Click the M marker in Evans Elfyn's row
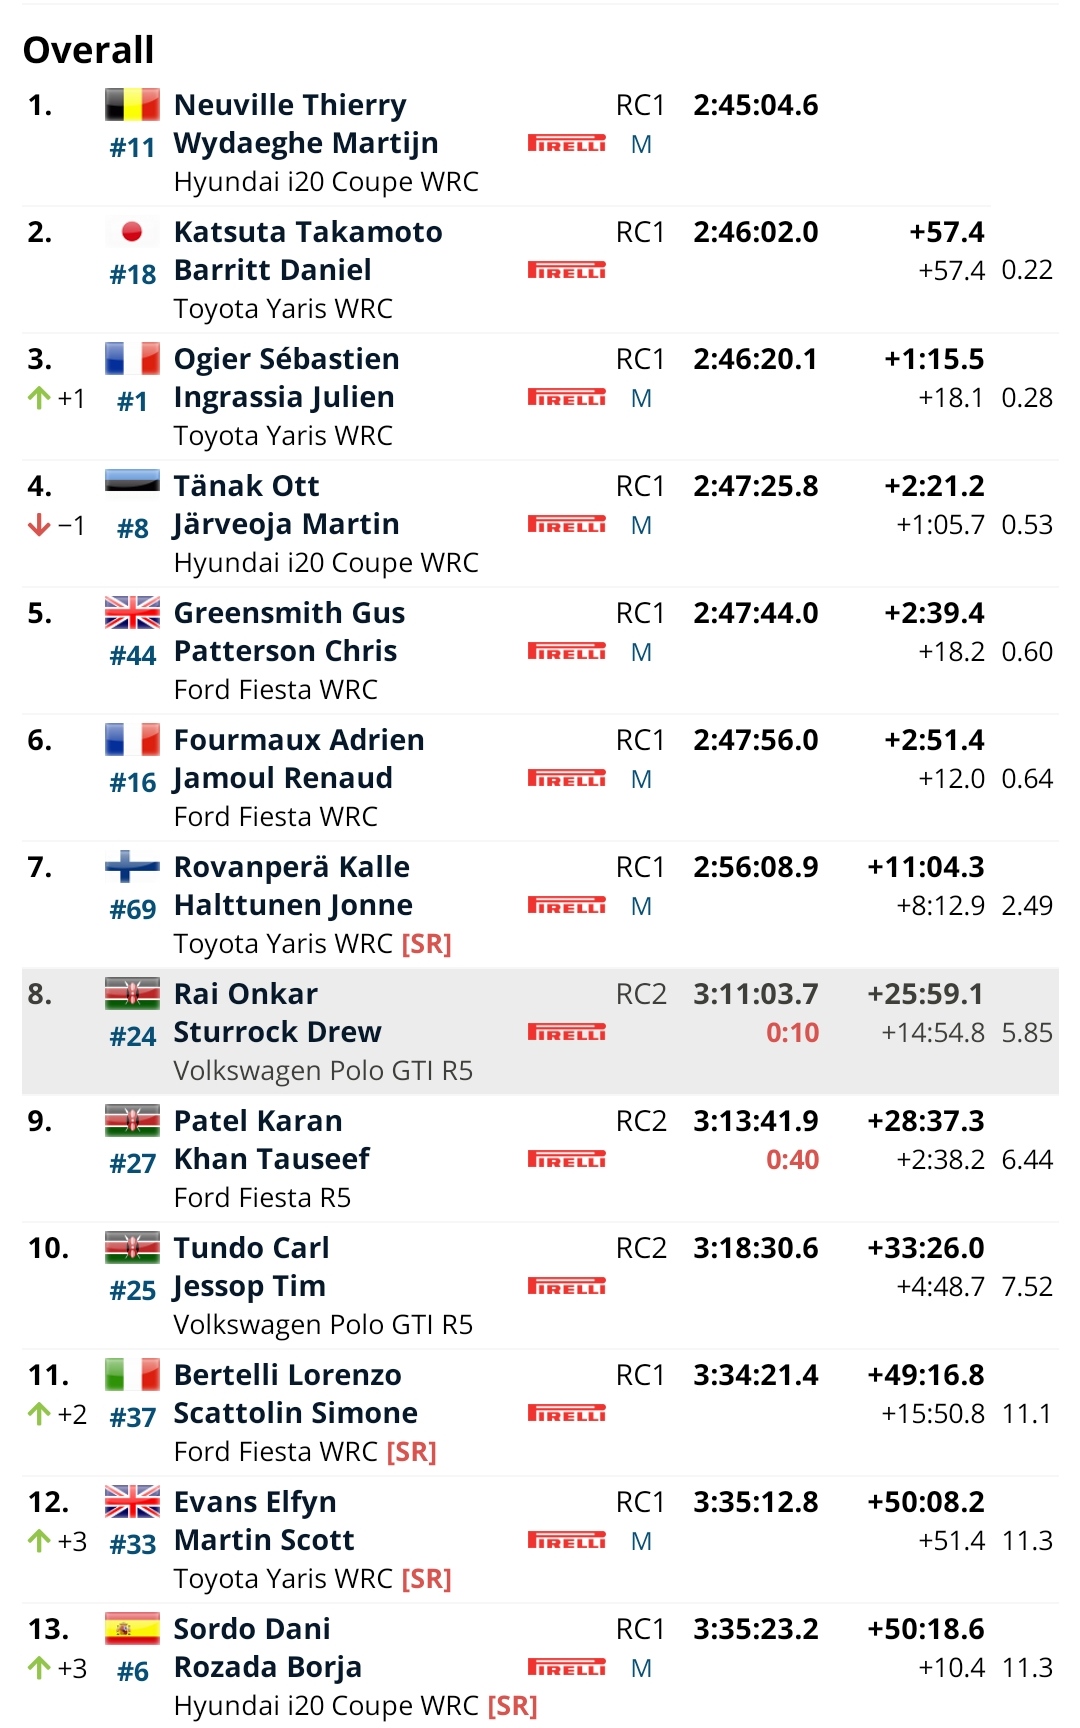This screenshot has height=1728, width=1080. pos(641,1542)
